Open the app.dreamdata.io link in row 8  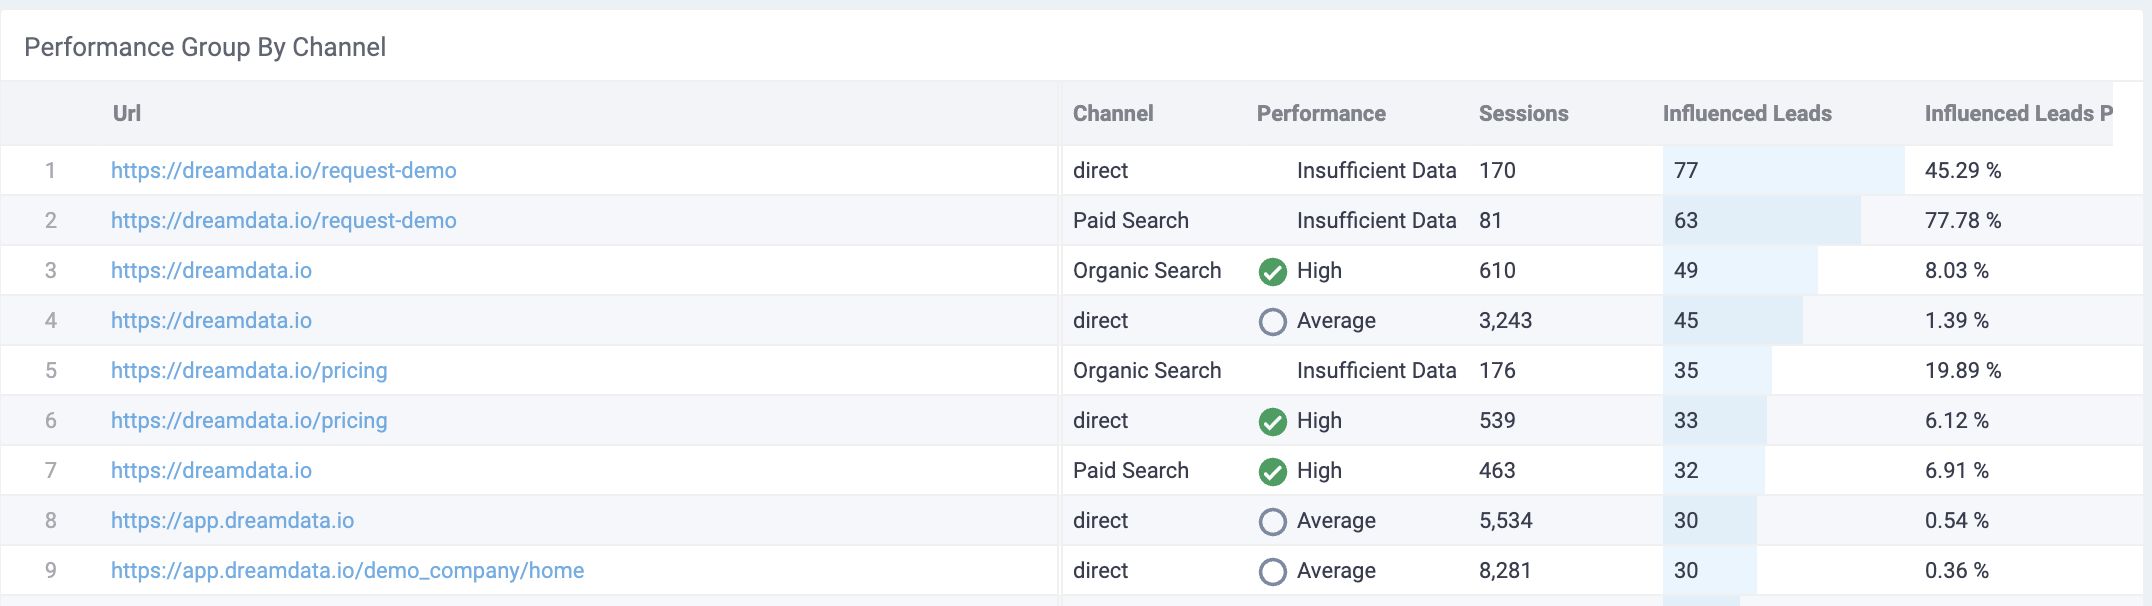232,520
